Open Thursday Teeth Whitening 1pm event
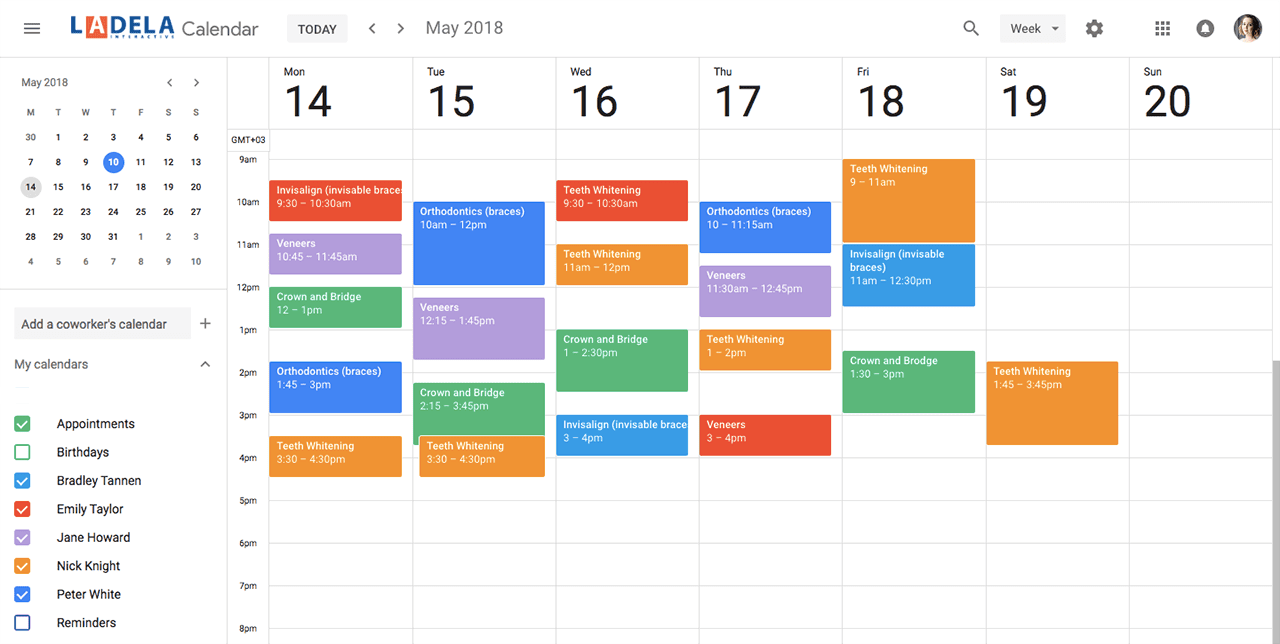This screenshot has height=644, width=1280. 765,350
